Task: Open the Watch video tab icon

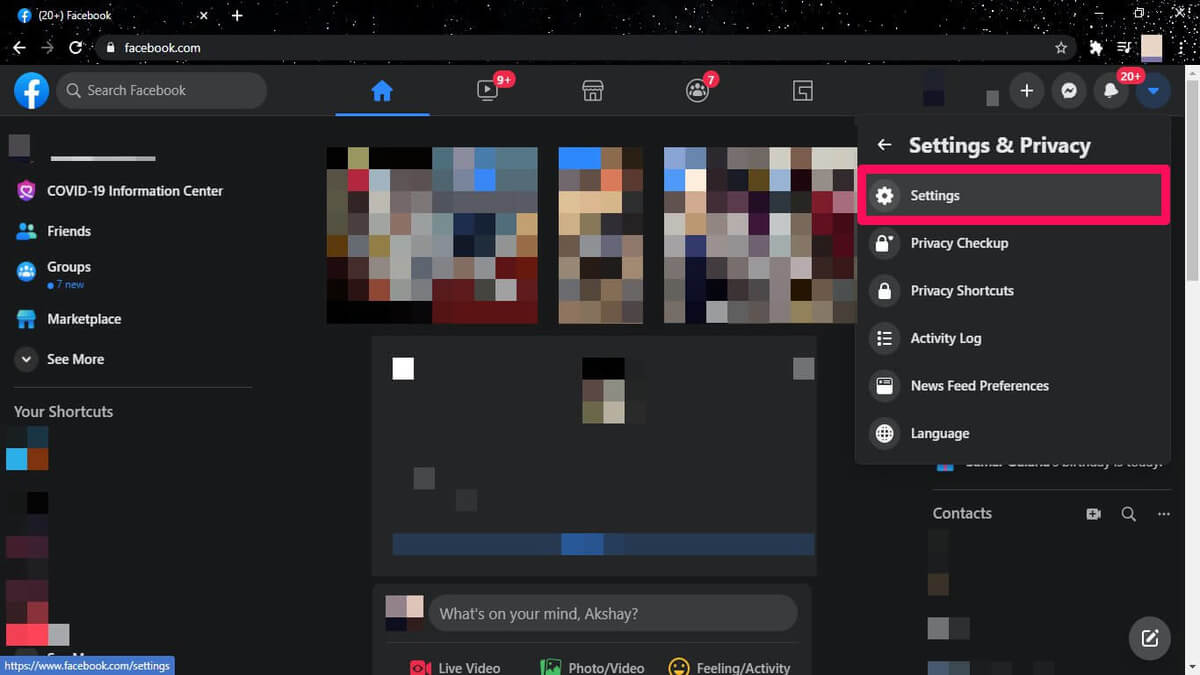Action: [x=487, y=91]
